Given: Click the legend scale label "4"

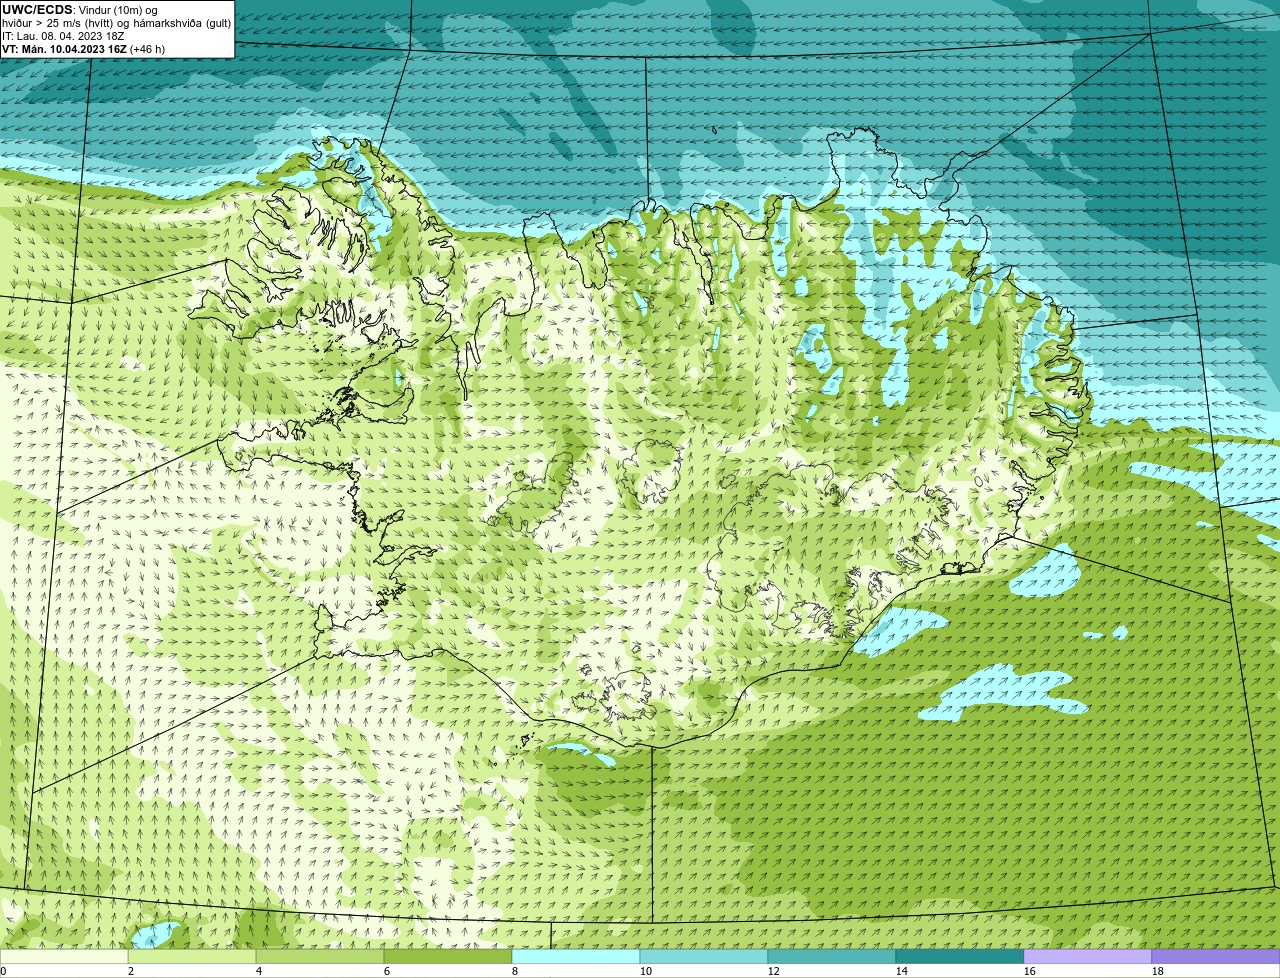Looking at the screenshot, I should [x=259, y=971].
